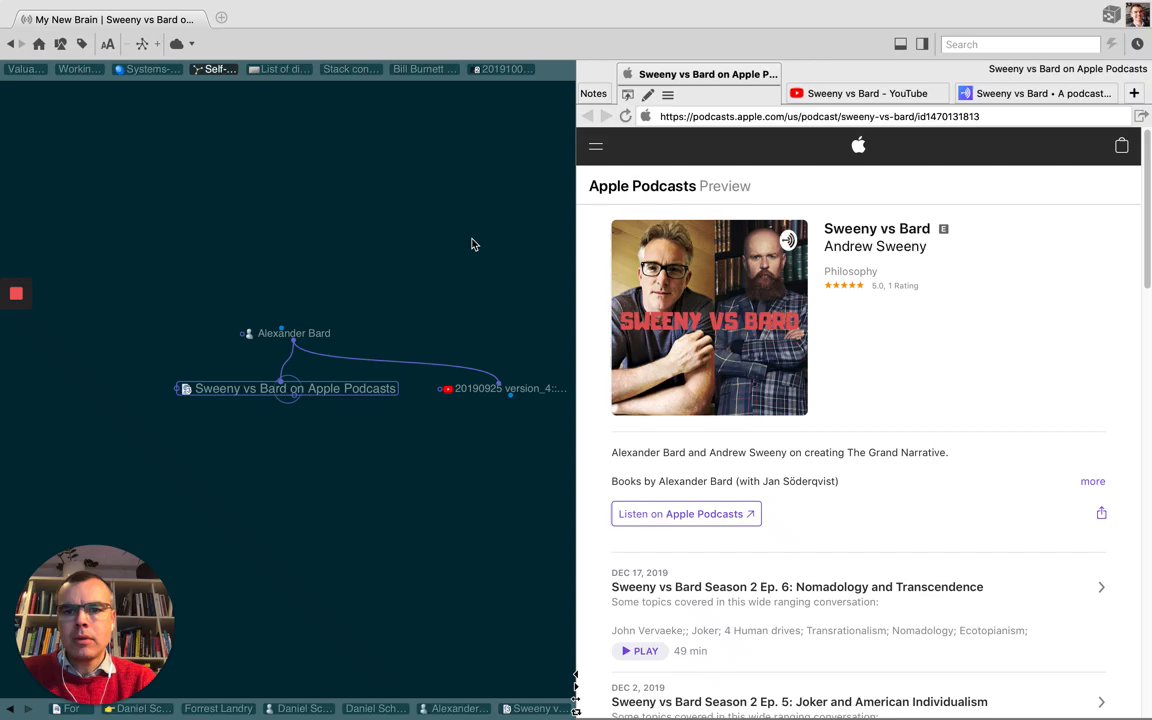Open the text size AA control
Viewport: 1152px width, 720px height.
107,44
